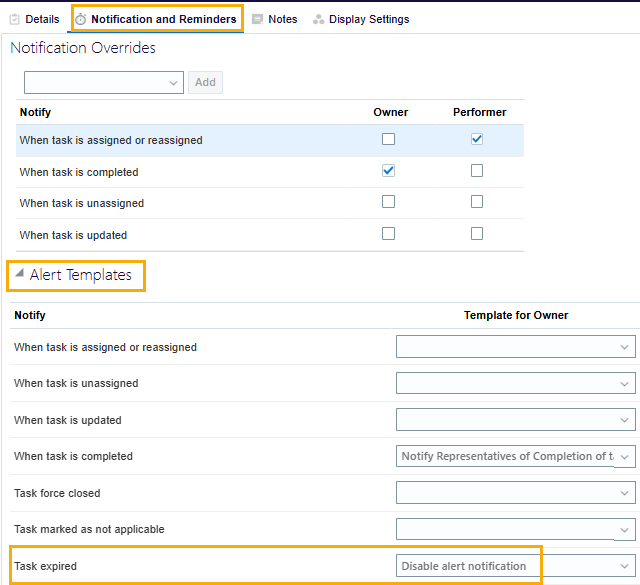Screen dimensions: 640x585
Task: Open the Display Settings tab
Action: (x=361, y=19)
